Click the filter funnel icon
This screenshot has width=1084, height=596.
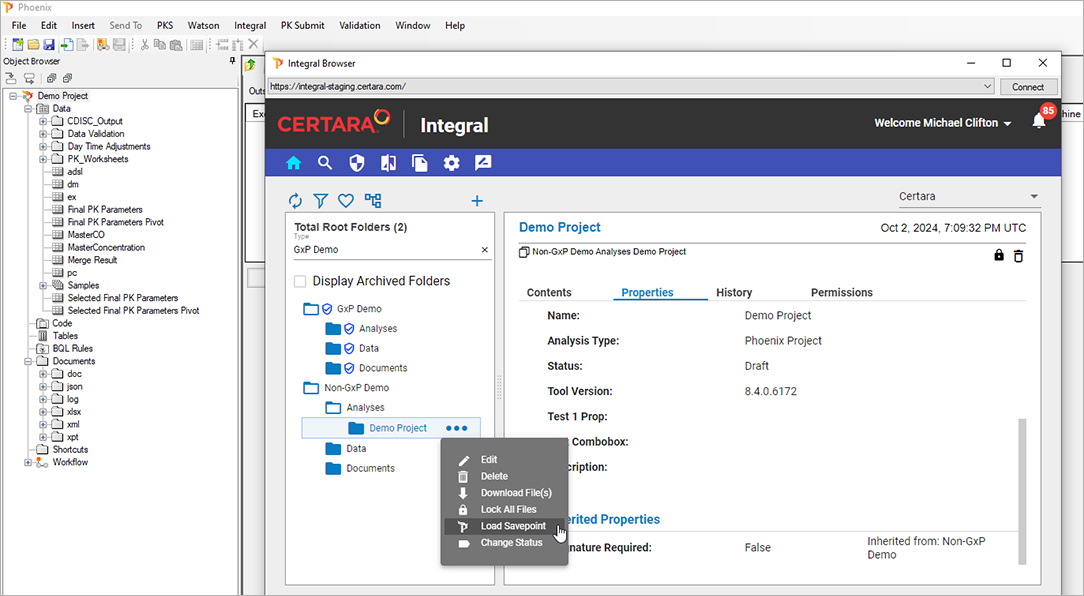[320, 201]
